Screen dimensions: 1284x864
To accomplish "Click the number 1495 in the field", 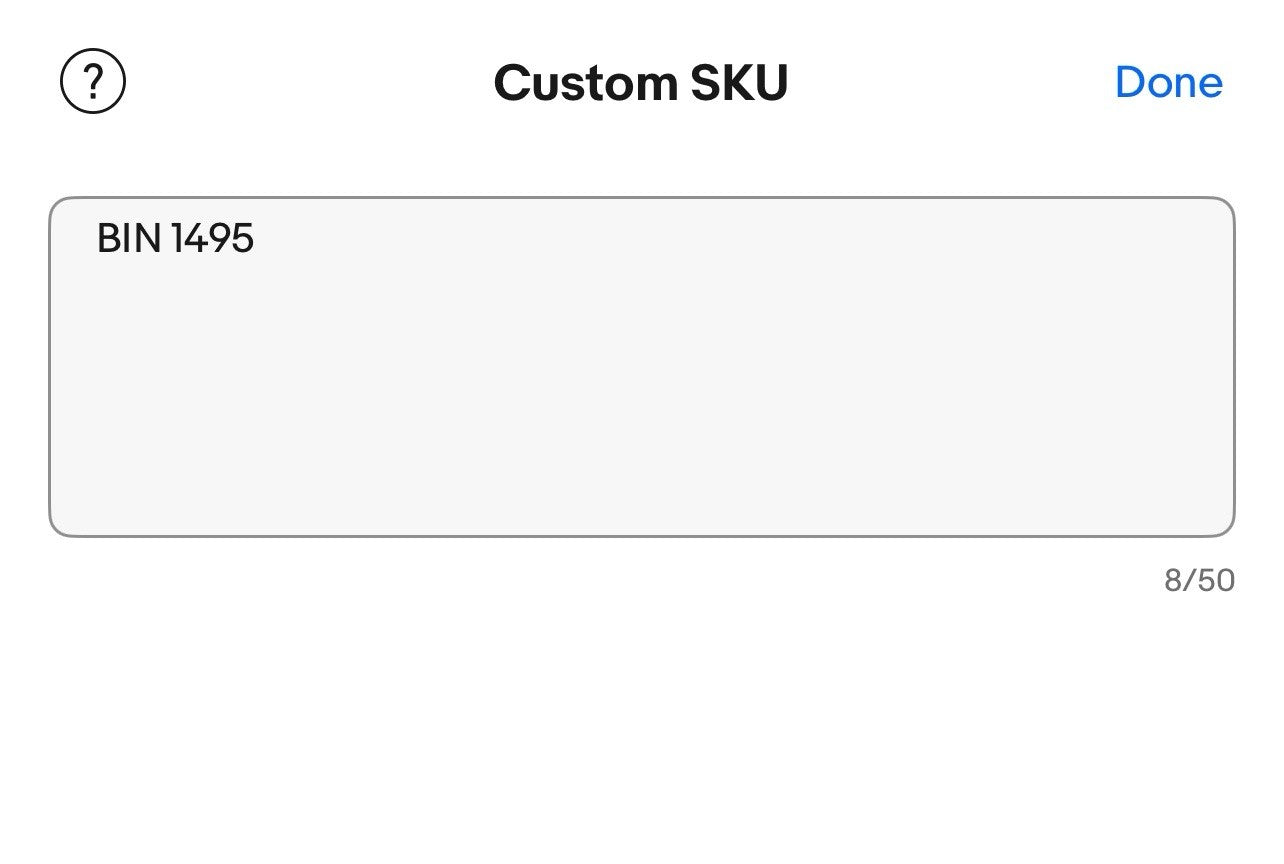I will pos(212,239).
